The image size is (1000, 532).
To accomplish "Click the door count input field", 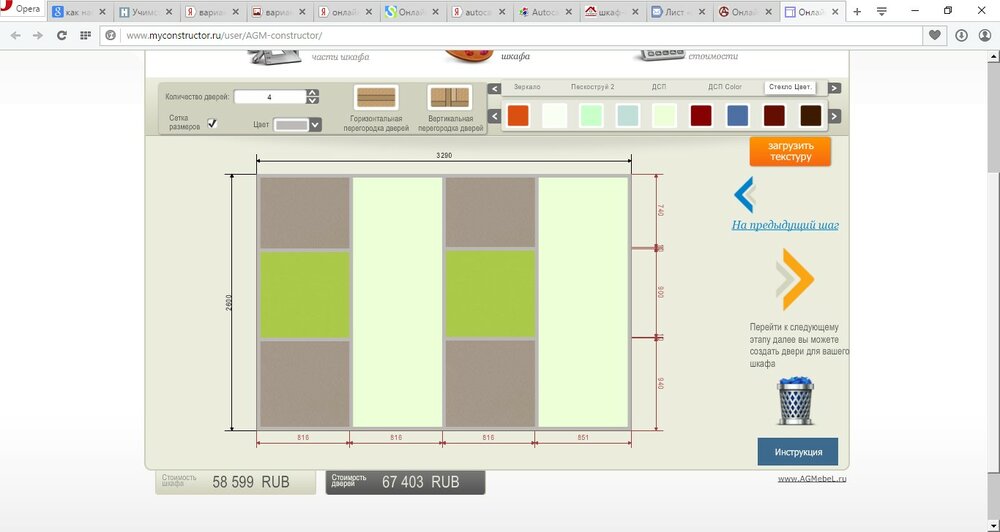I will 270,97.
